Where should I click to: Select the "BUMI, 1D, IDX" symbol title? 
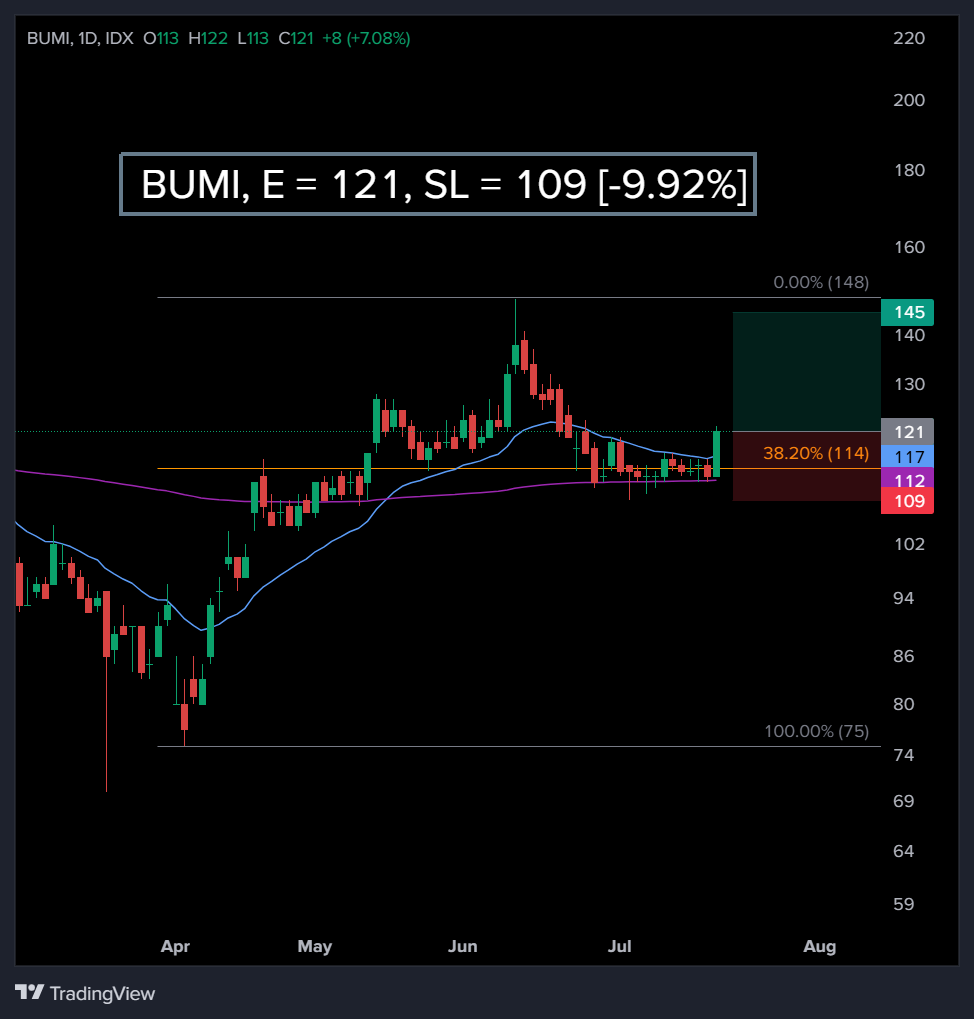click(81, 38)
